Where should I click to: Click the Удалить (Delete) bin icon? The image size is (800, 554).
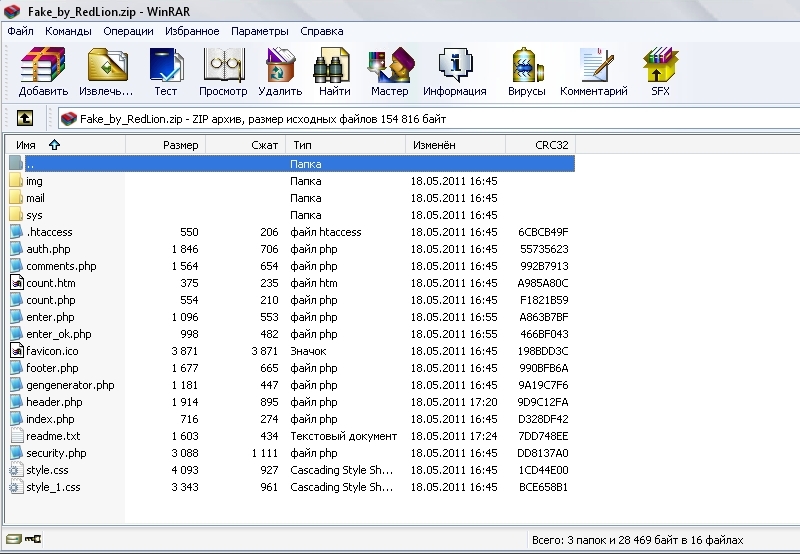[x=280, y=65]
